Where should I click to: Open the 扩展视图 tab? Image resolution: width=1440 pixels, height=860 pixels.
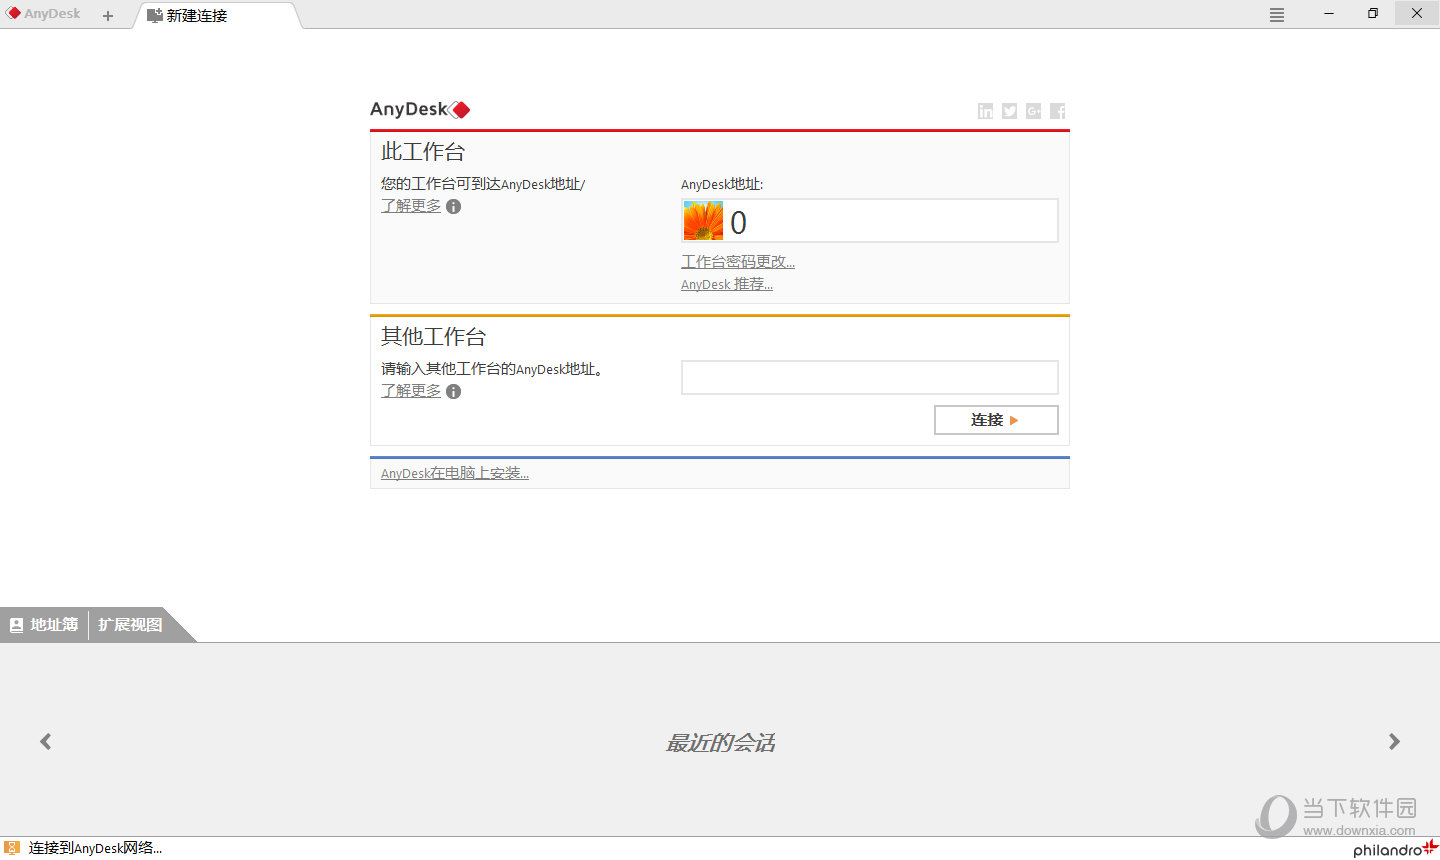[130, 625]
